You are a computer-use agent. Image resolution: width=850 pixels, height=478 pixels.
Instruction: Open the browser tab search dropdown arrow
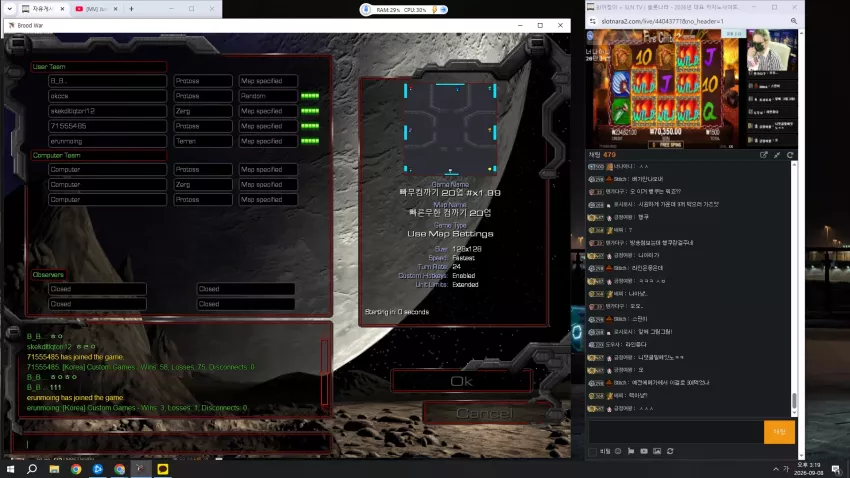pos(9,9)
